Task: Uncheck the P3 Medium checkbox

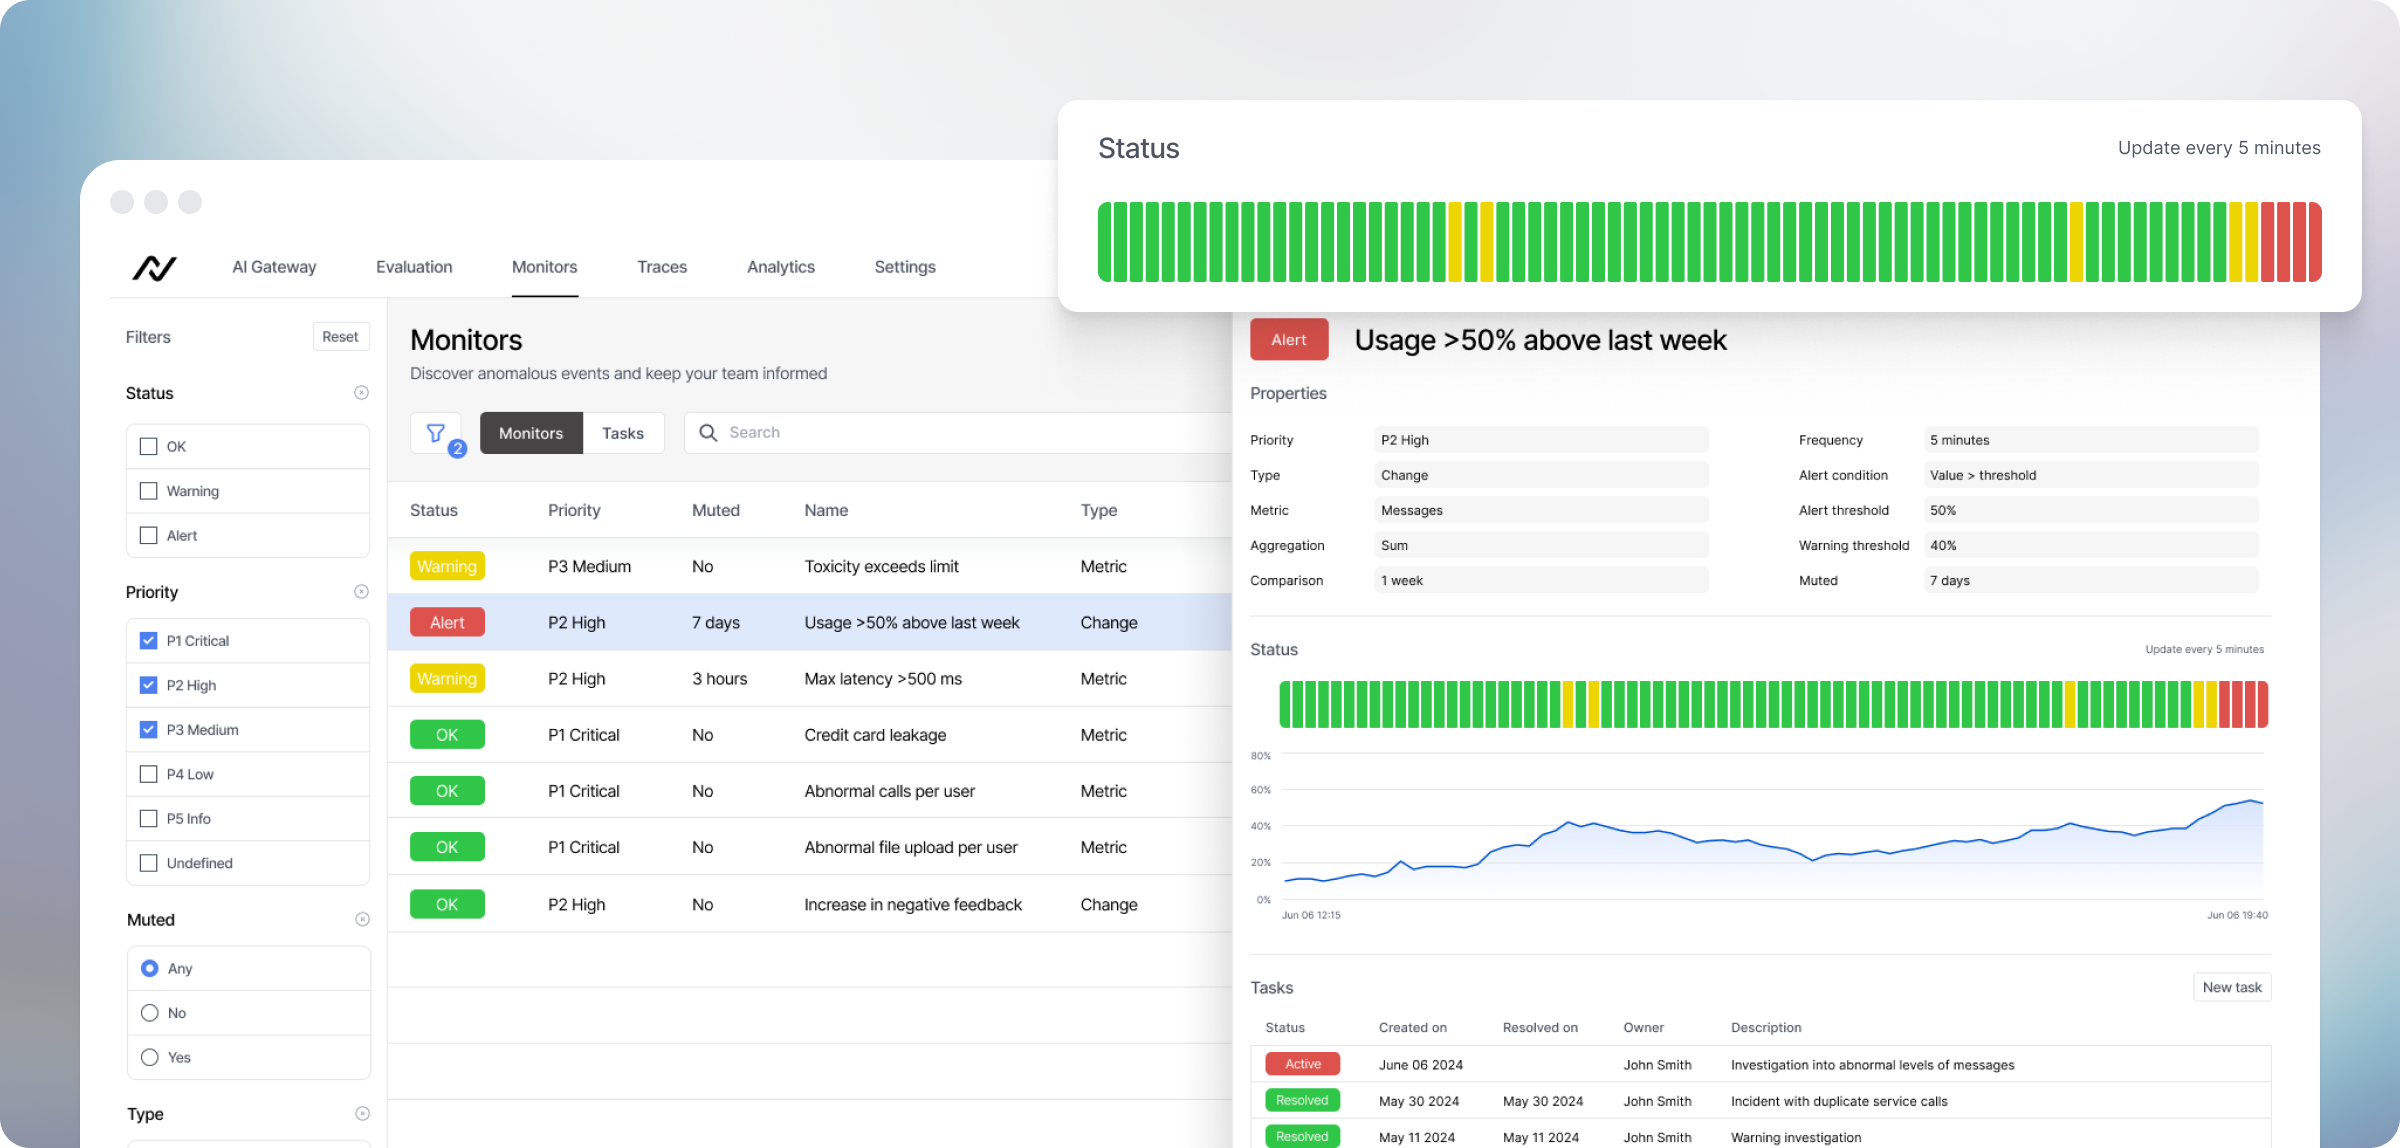Action: [x=149, y=730]
